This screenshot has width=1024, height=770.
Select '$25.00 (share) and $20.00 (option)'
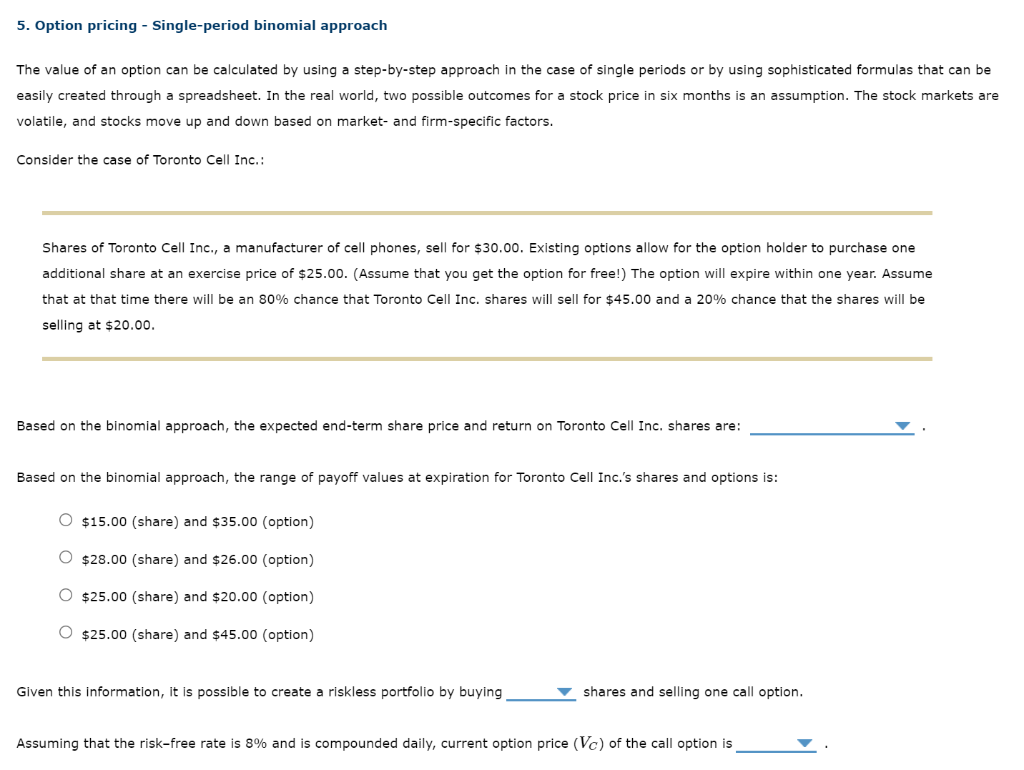[x=64, y=596]
